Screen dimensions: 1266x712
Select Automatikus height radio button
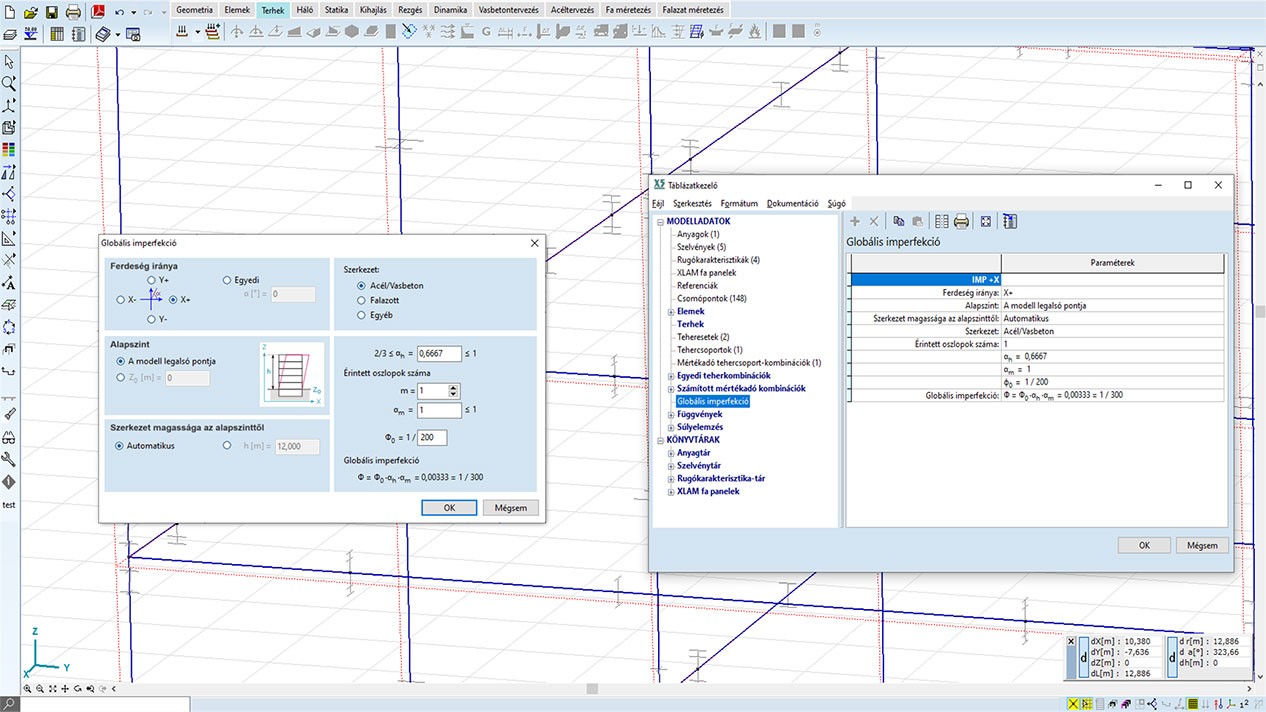click(x=121, y=446)
